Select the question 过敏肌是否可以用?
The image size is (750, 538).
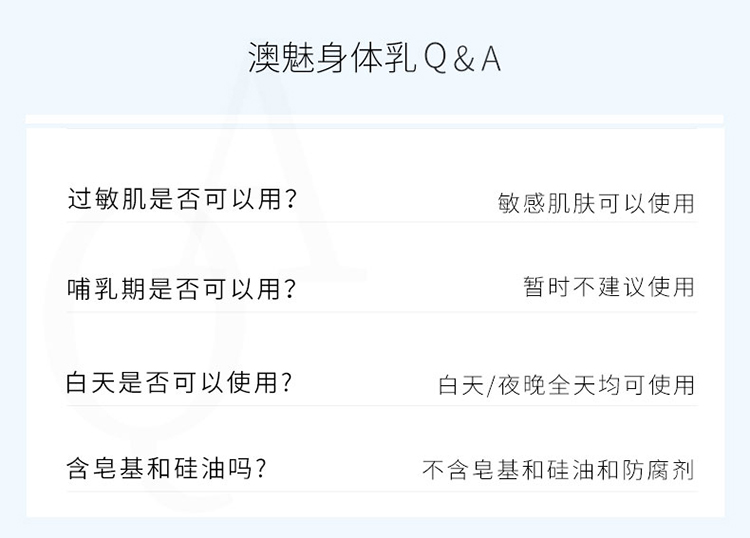(182, 198)
